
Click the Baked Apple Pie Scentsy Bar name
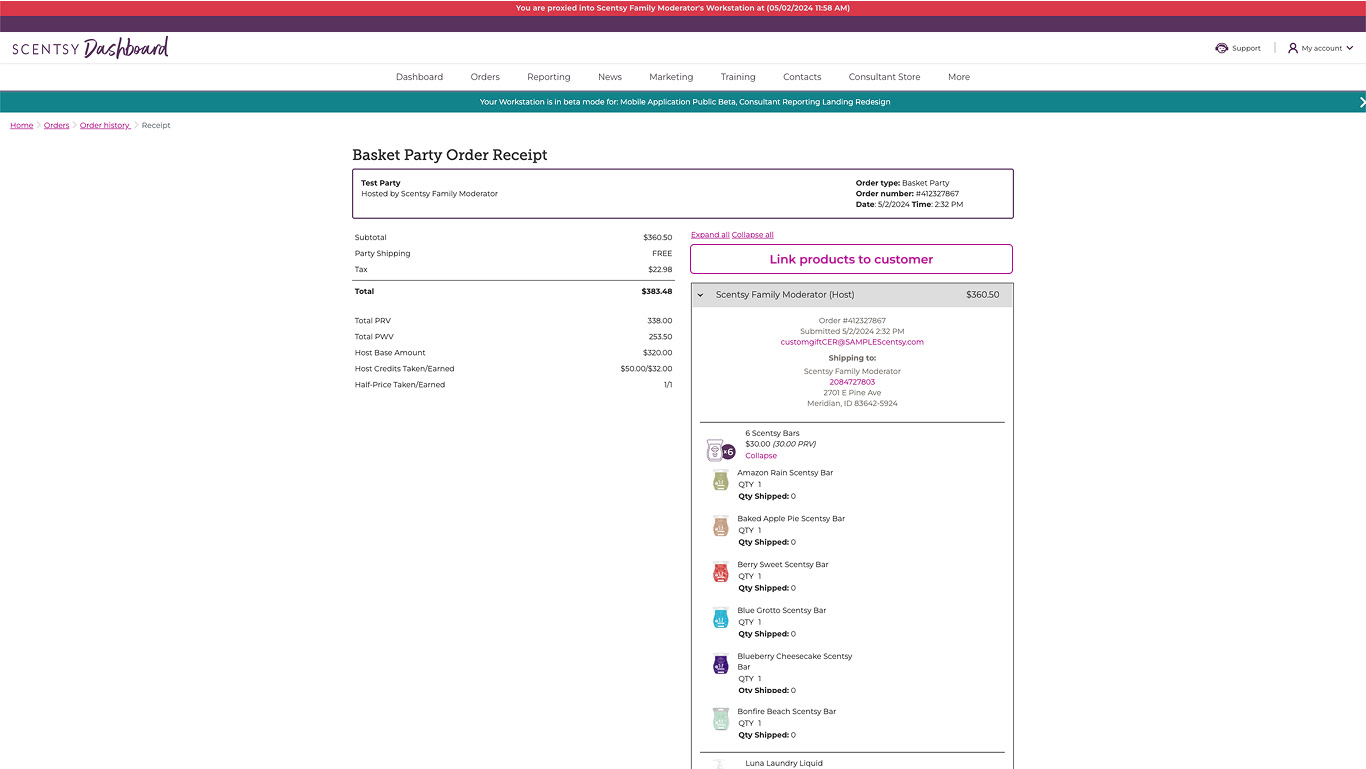pos(791,519)
